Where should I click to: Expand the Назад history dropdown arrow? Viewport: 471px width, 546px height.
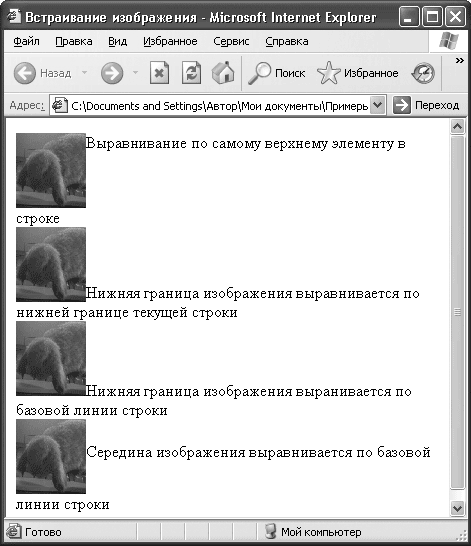[84, 73]
